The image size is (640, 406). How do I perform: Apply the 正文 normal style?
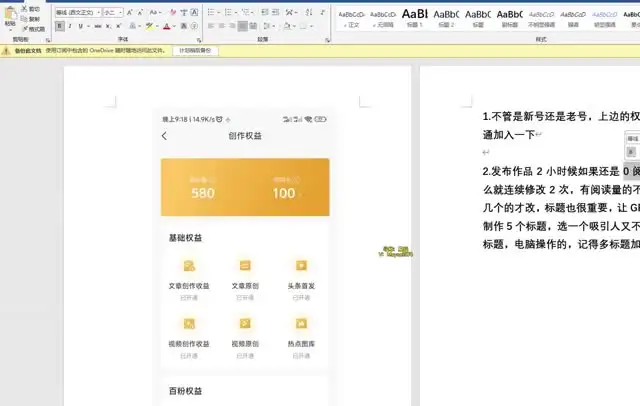(352, 17)
